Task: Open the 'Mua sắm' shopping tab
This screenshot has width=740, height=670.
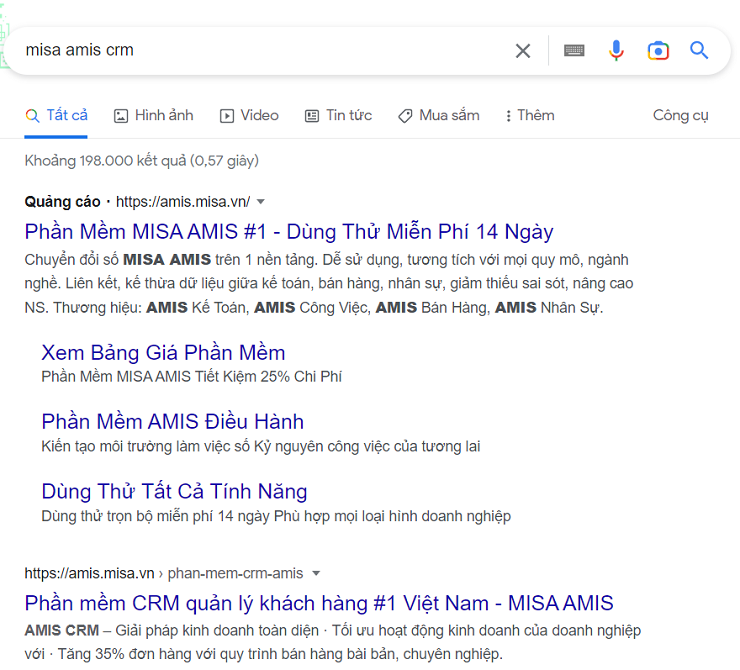Action: click(x=439, y=116)
